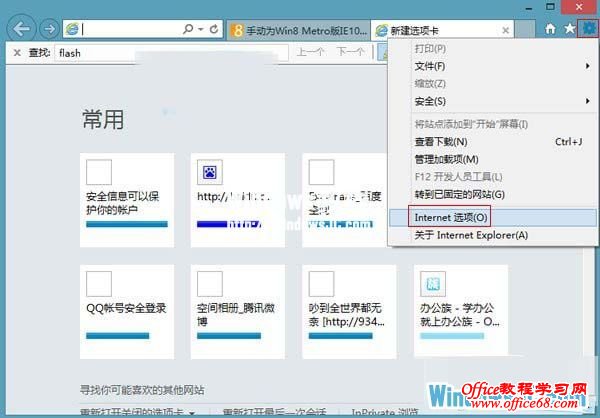The width and height of the screenshot is (600, 418).
Task: Click the Home icon
Action: pyautogui.click(x=550, y=29)
